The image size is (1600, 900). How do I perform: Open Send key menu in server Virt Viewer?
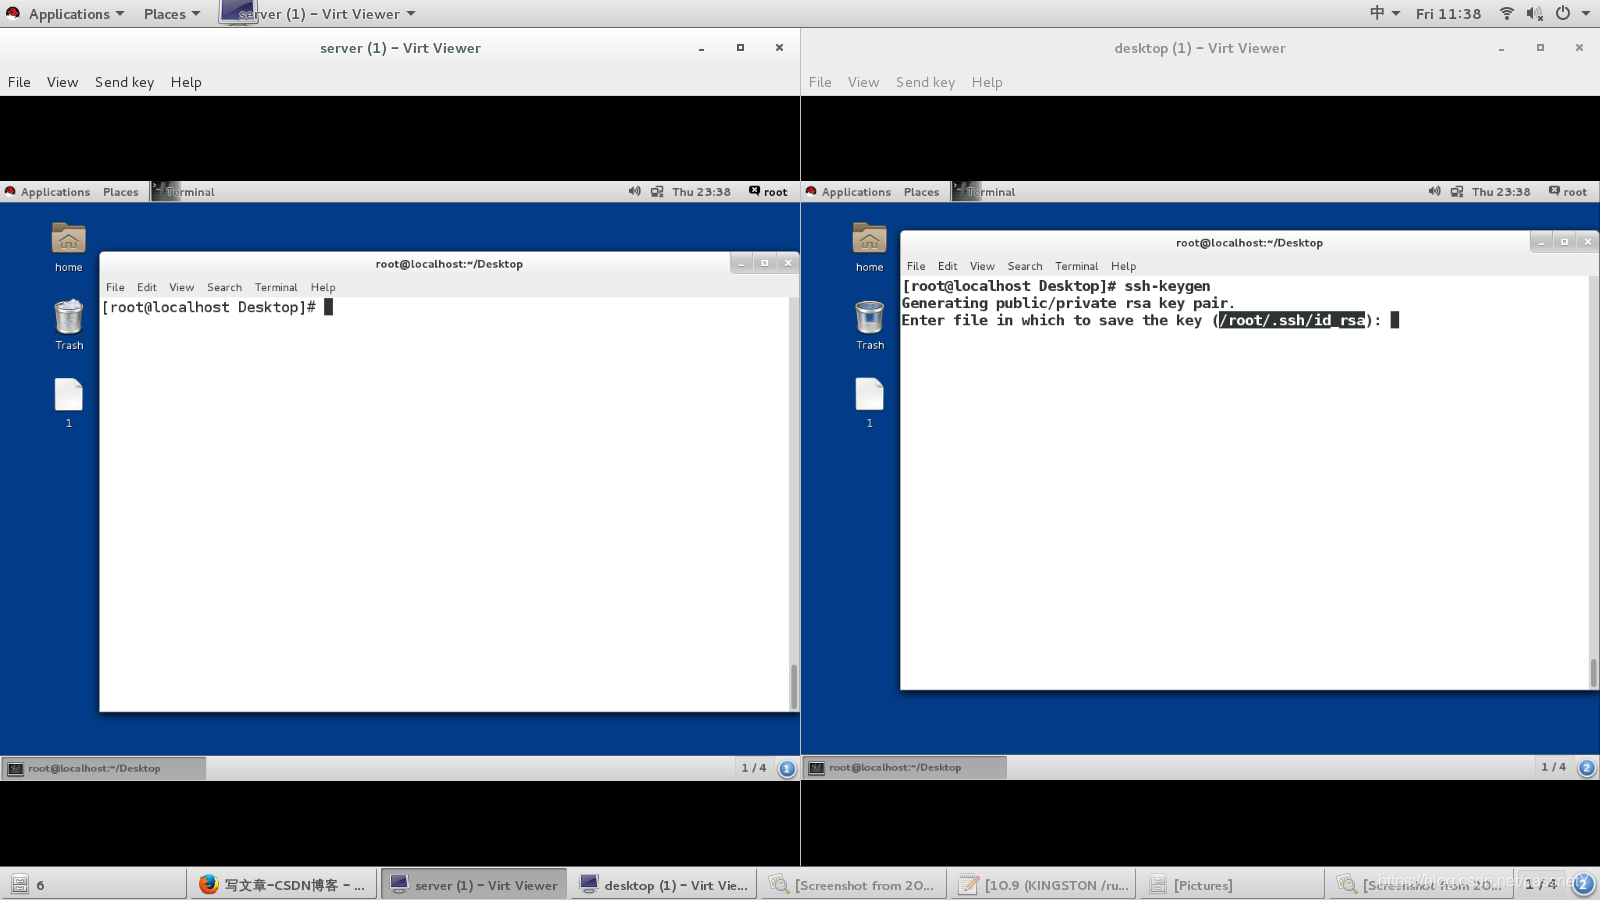click(x=124, y=82)
